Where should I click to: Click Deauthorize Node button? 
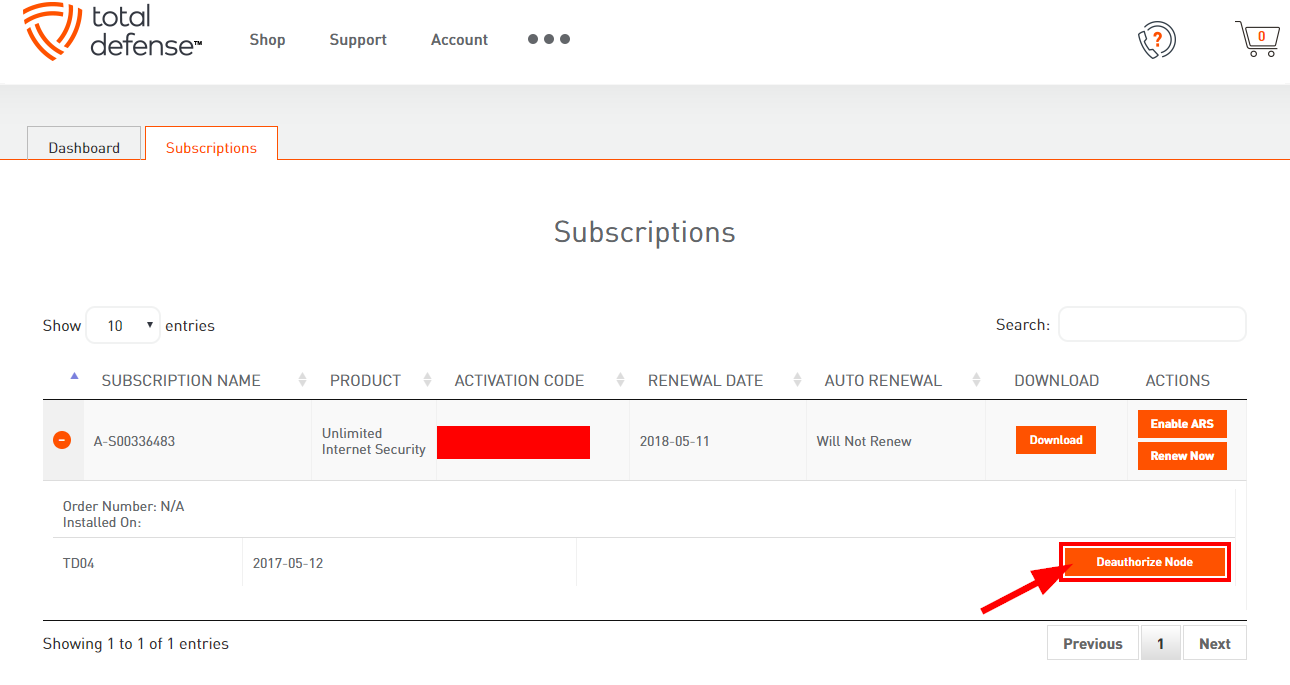(1144, 562)
